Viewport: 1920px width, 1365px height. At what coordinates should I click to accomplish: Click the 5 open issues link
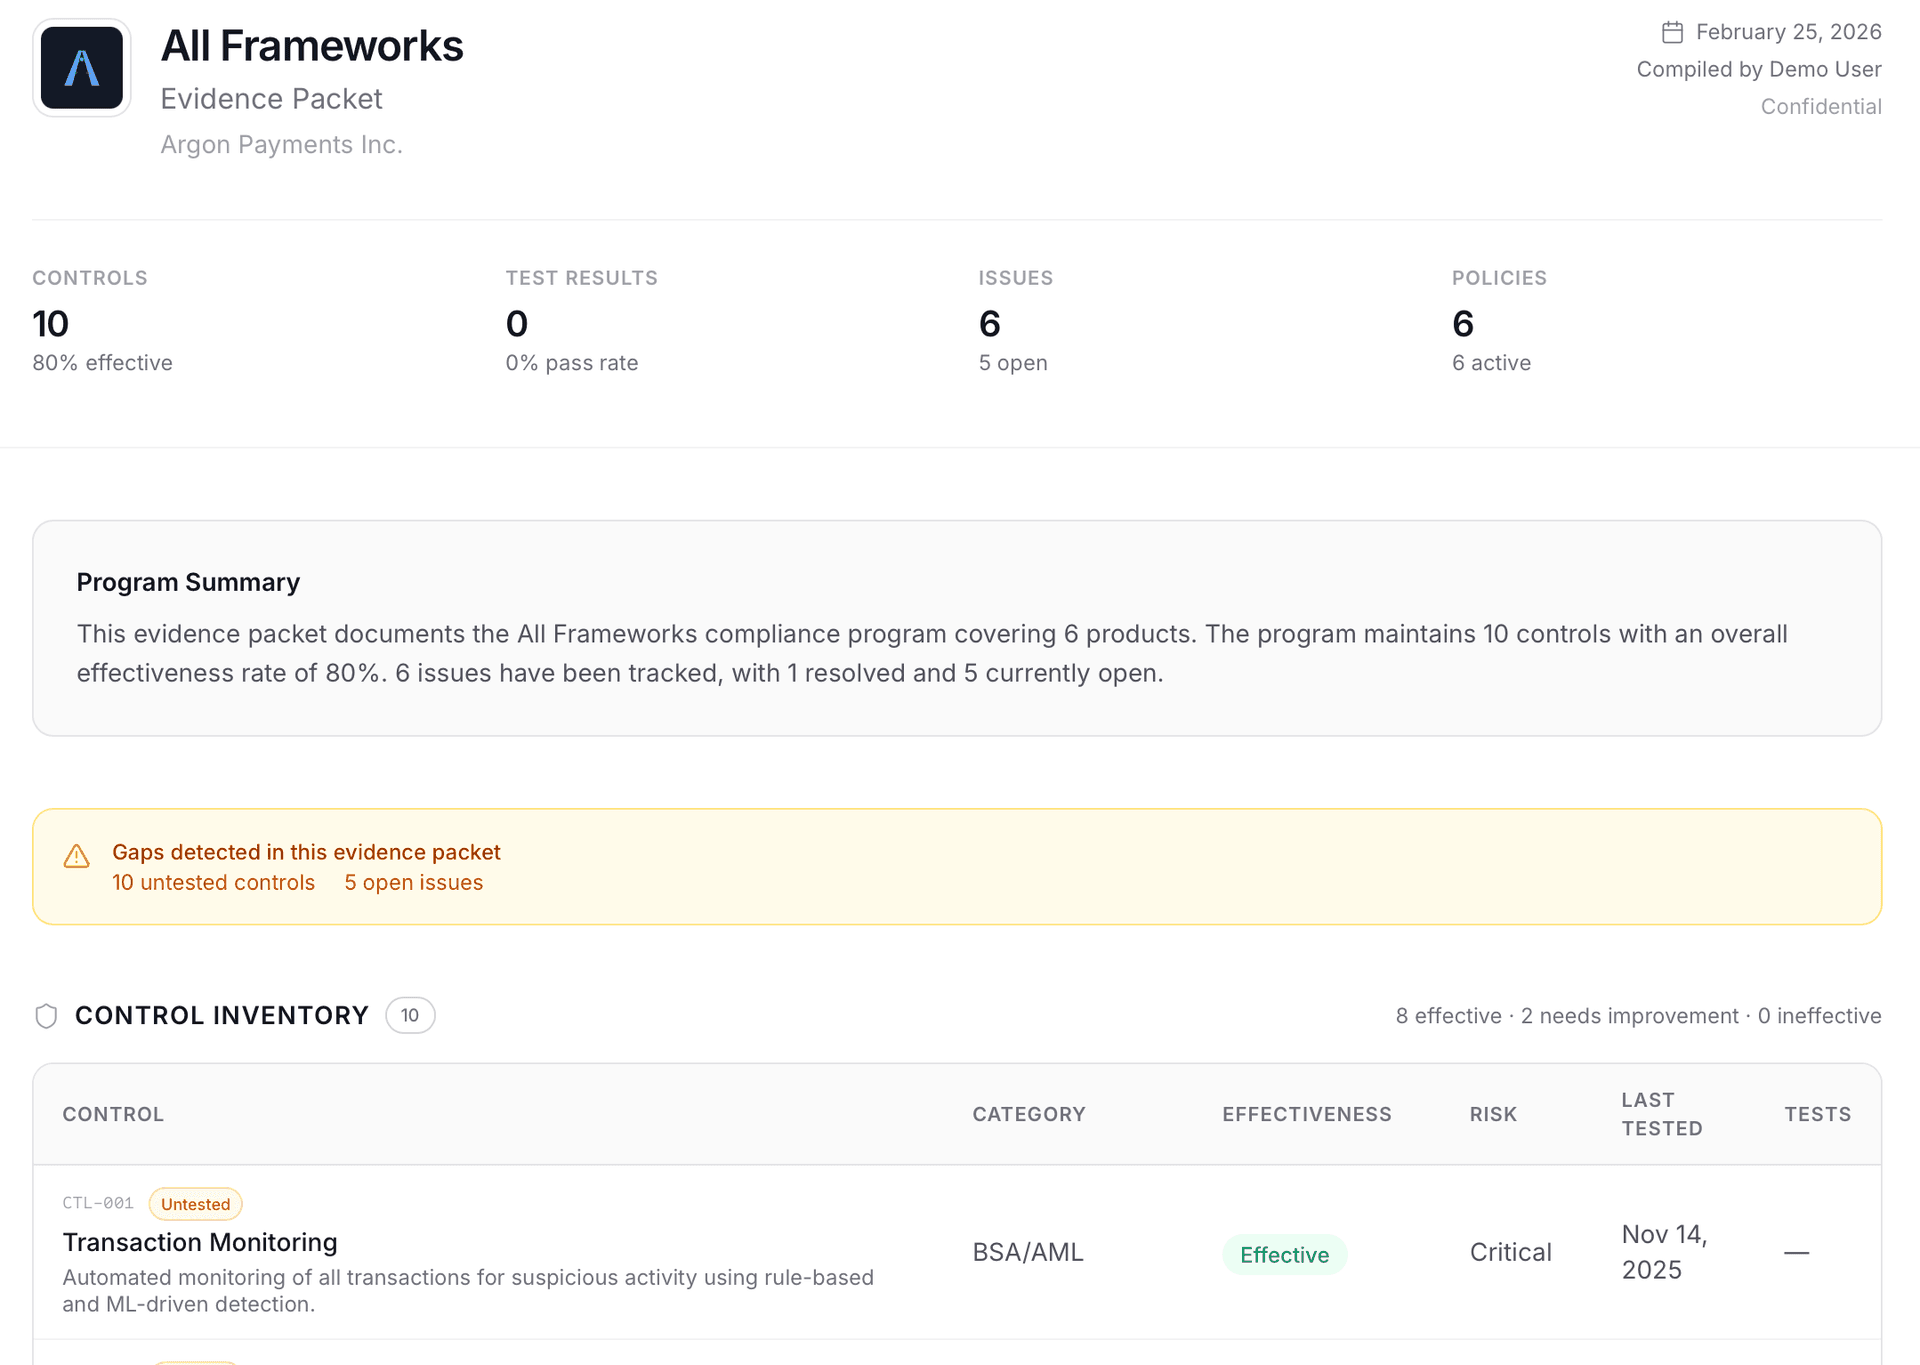[x=413, y=883]
